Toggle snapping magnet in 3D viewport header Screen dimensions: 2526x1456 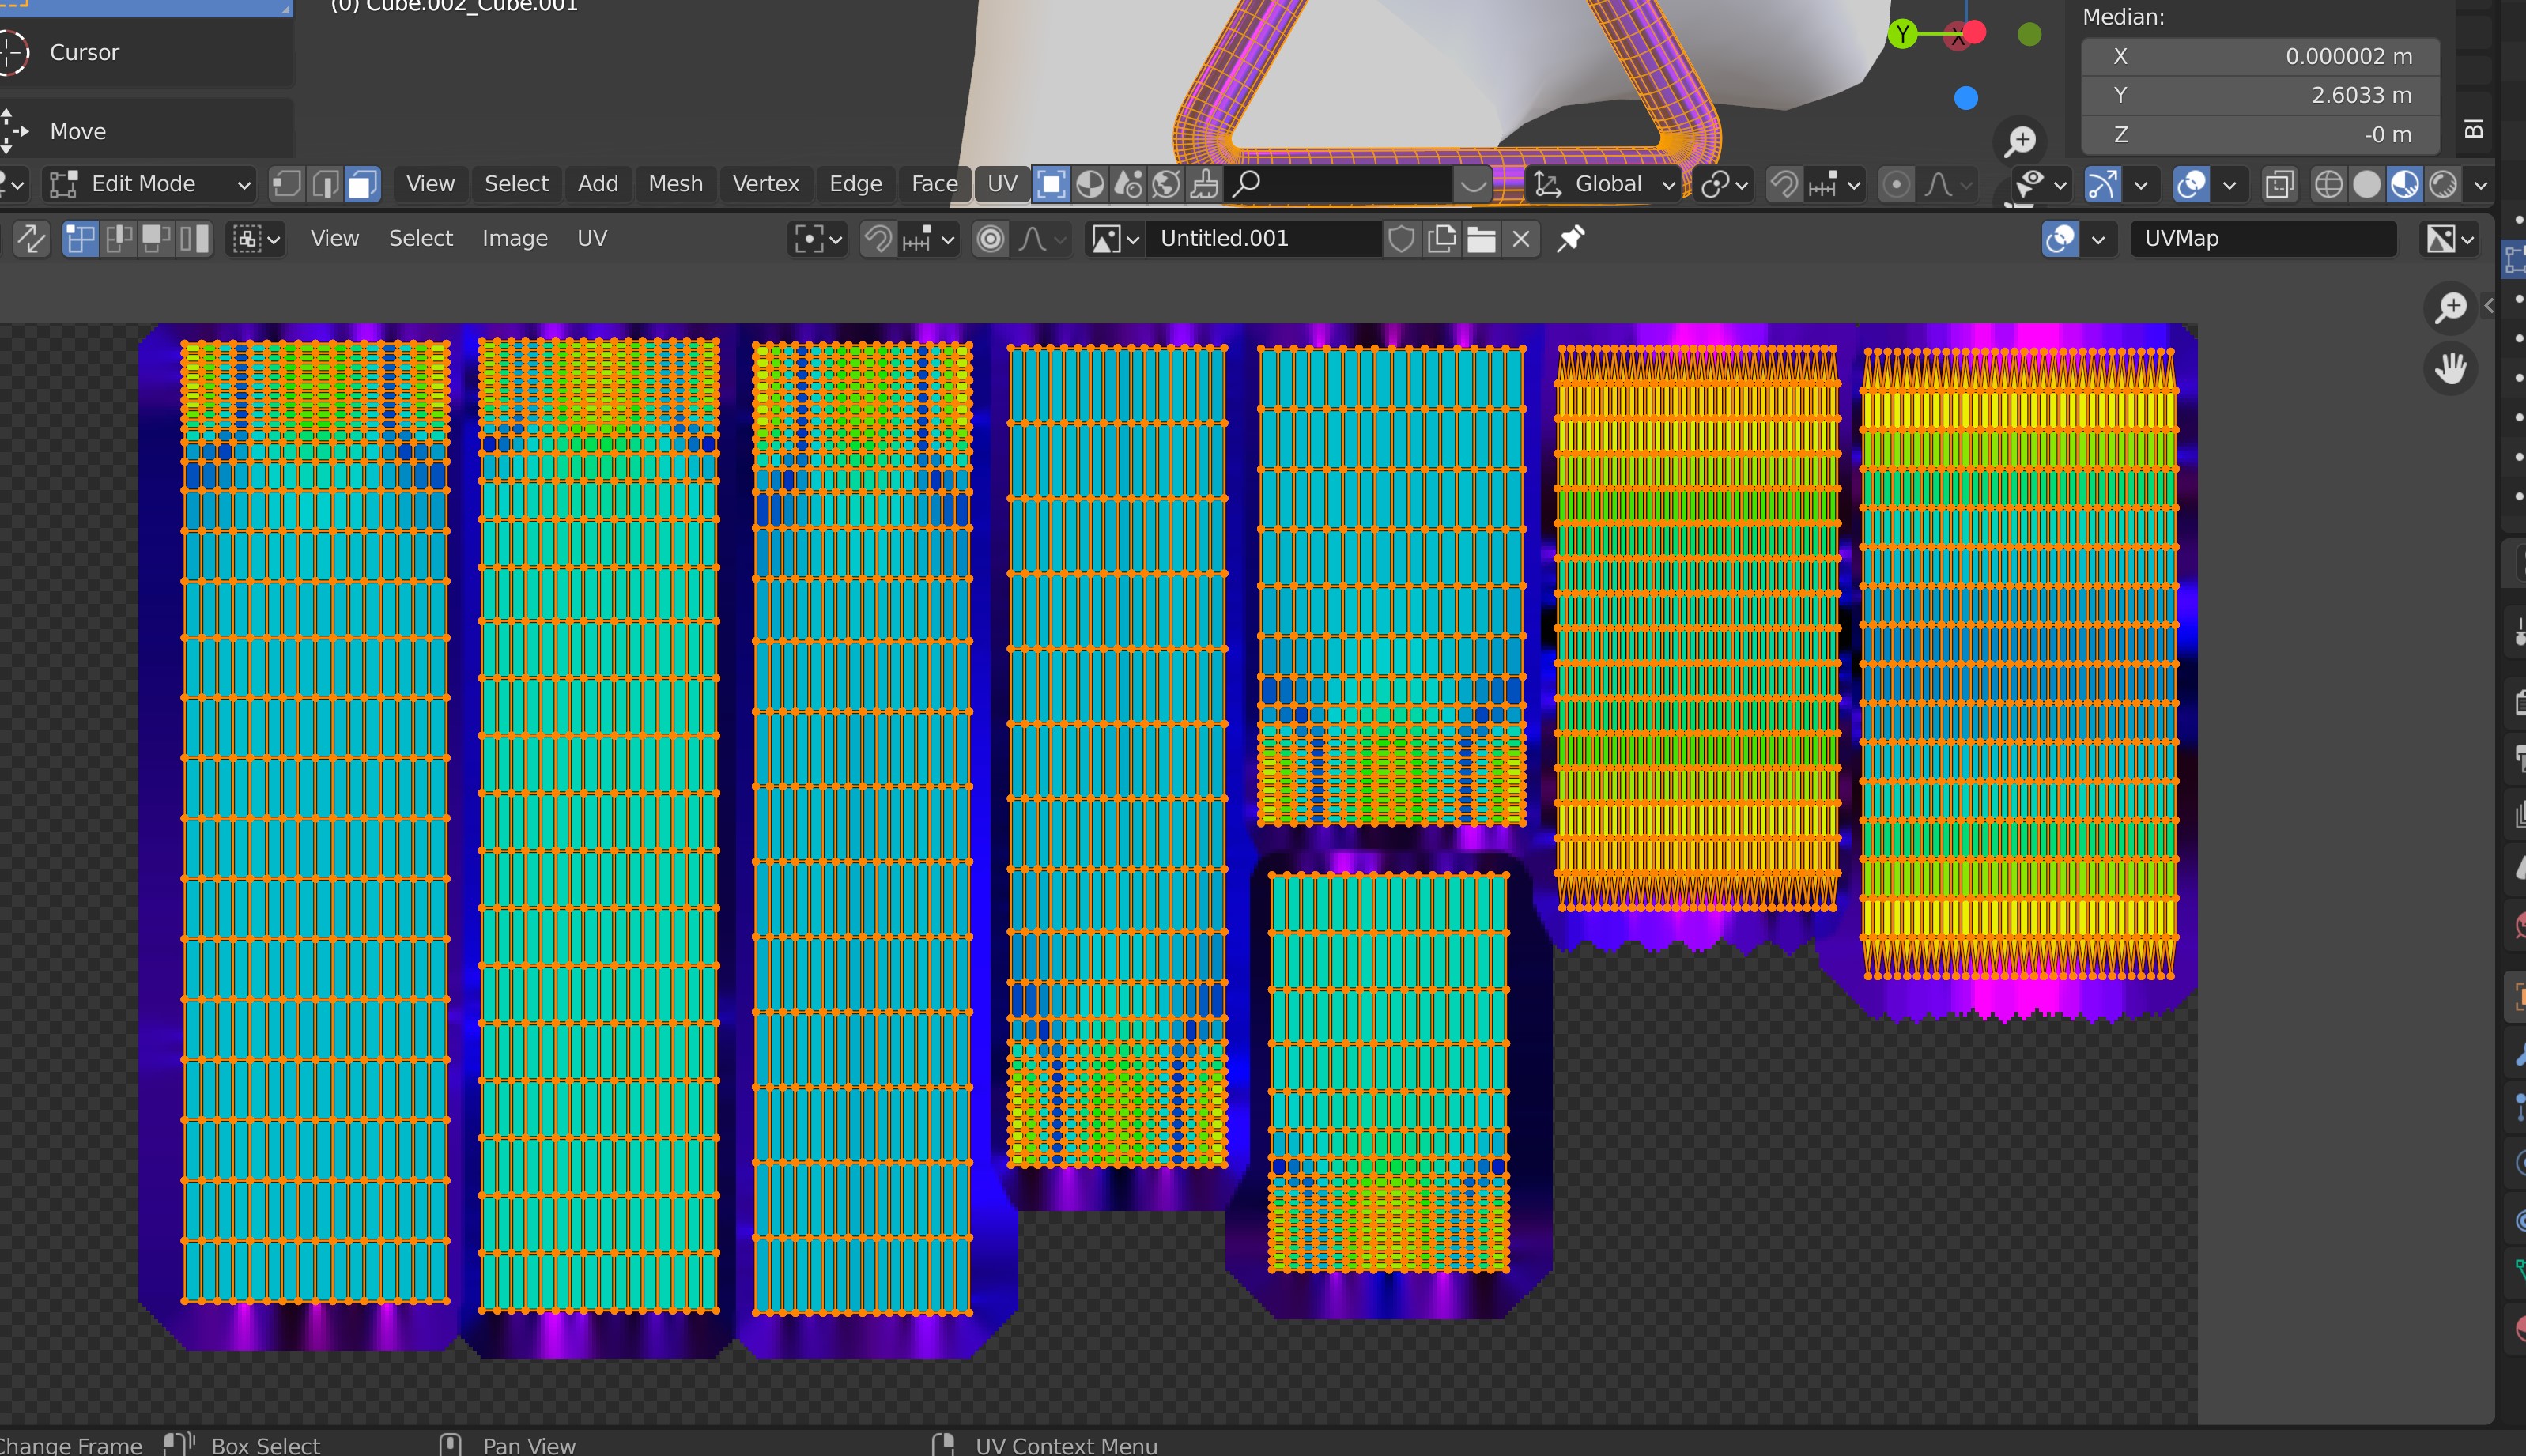[x=1784, y=184]
